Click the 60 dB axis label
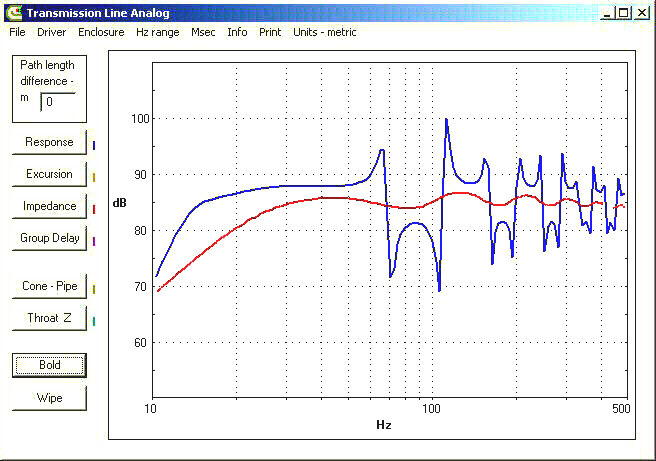This screenshot has height=461, width=656. pyautogui.click(x=140, y=343)
